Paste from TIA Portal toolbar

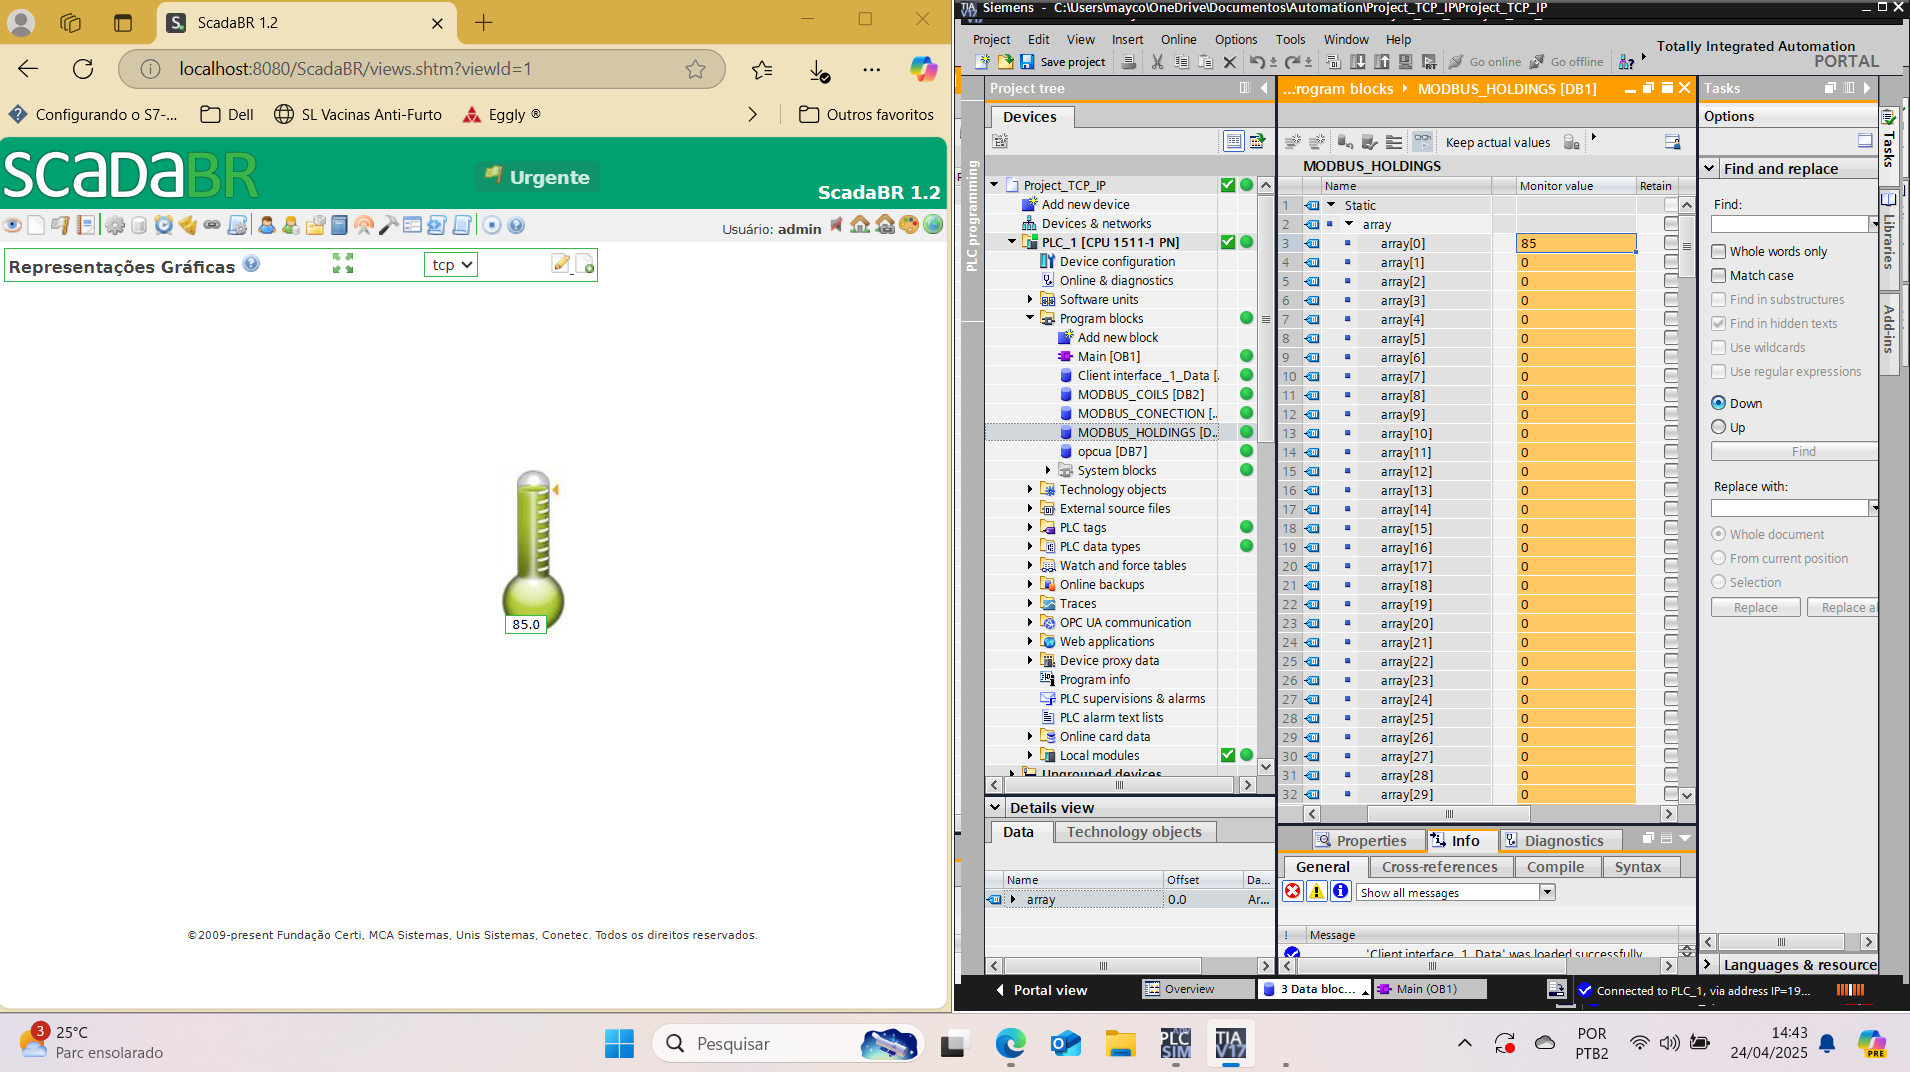[x=1205, y=62]
